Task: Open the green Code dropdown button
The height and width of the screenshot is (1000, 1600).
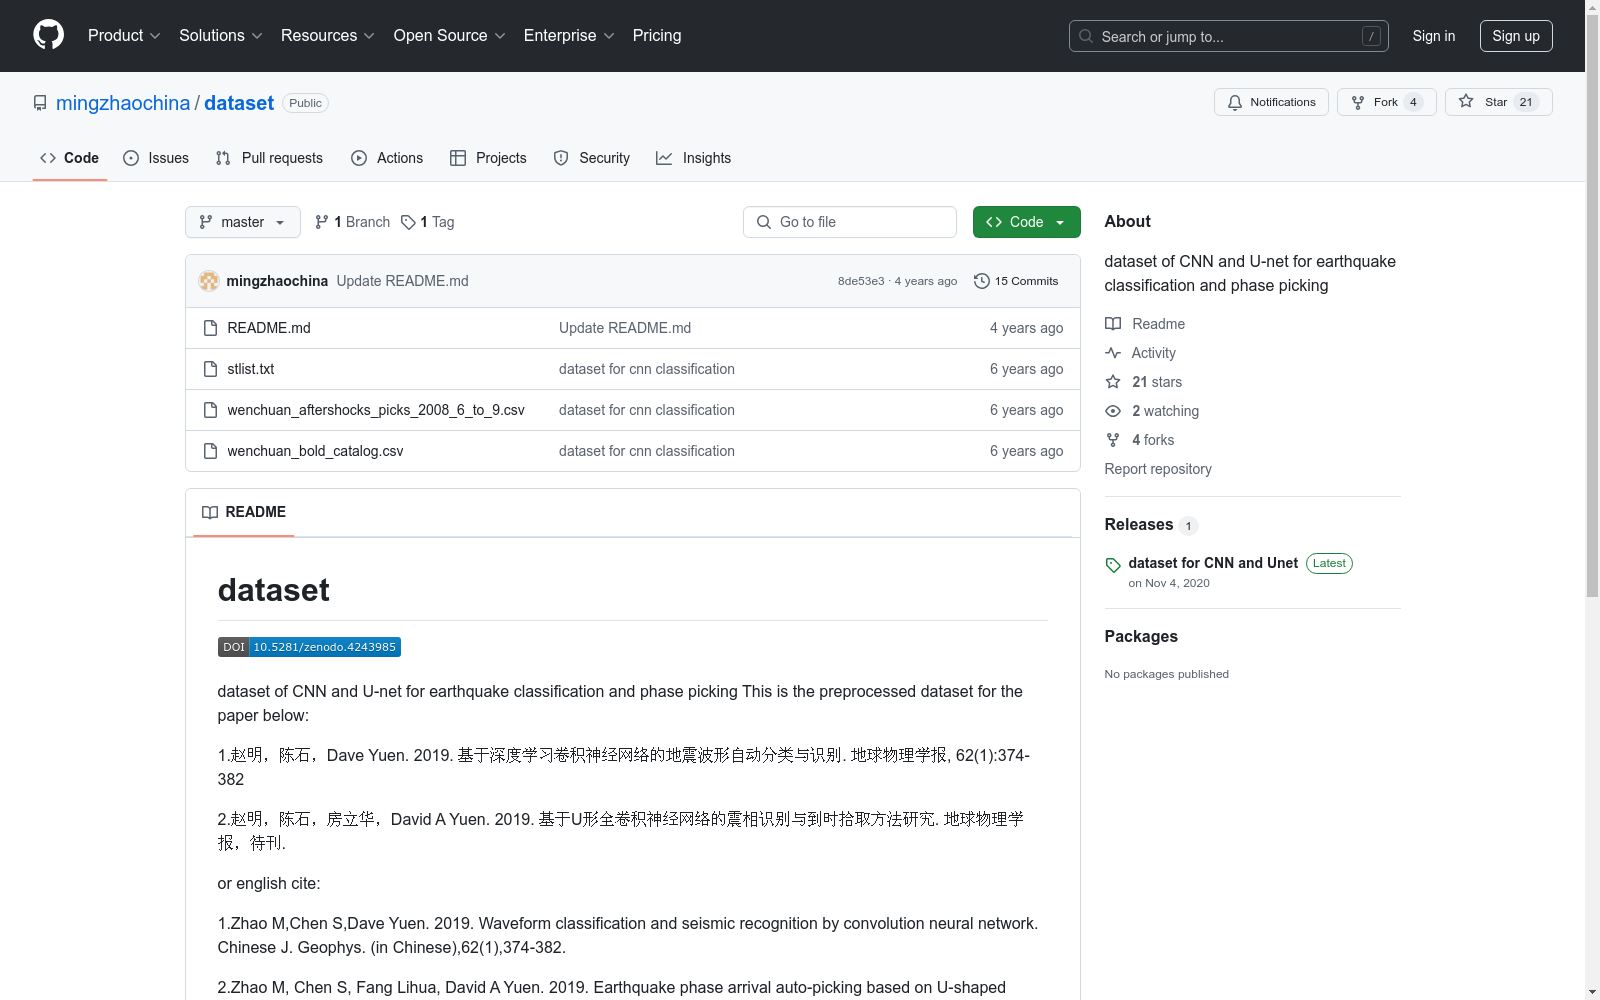Action: (x=1026, y=222)
